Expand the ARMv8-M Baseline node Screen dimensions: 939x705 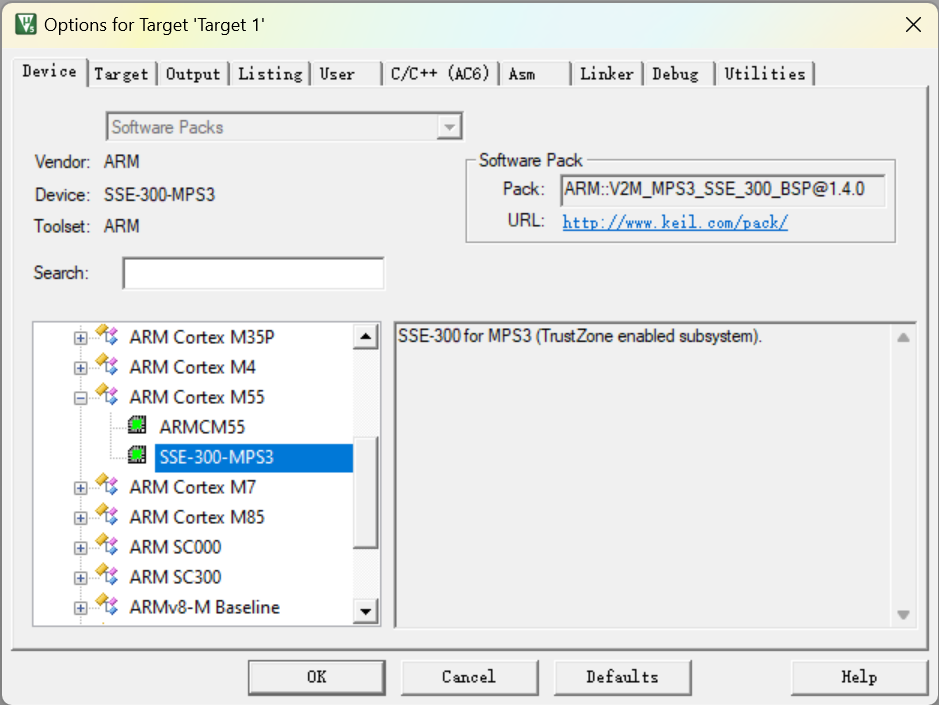pyautogui.click(x=80, y=608)
